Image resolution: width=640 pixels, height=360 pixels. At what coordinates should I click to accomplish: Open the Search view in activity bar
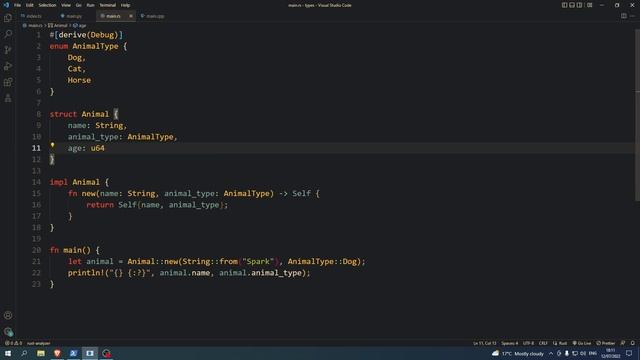pos(8,34)
